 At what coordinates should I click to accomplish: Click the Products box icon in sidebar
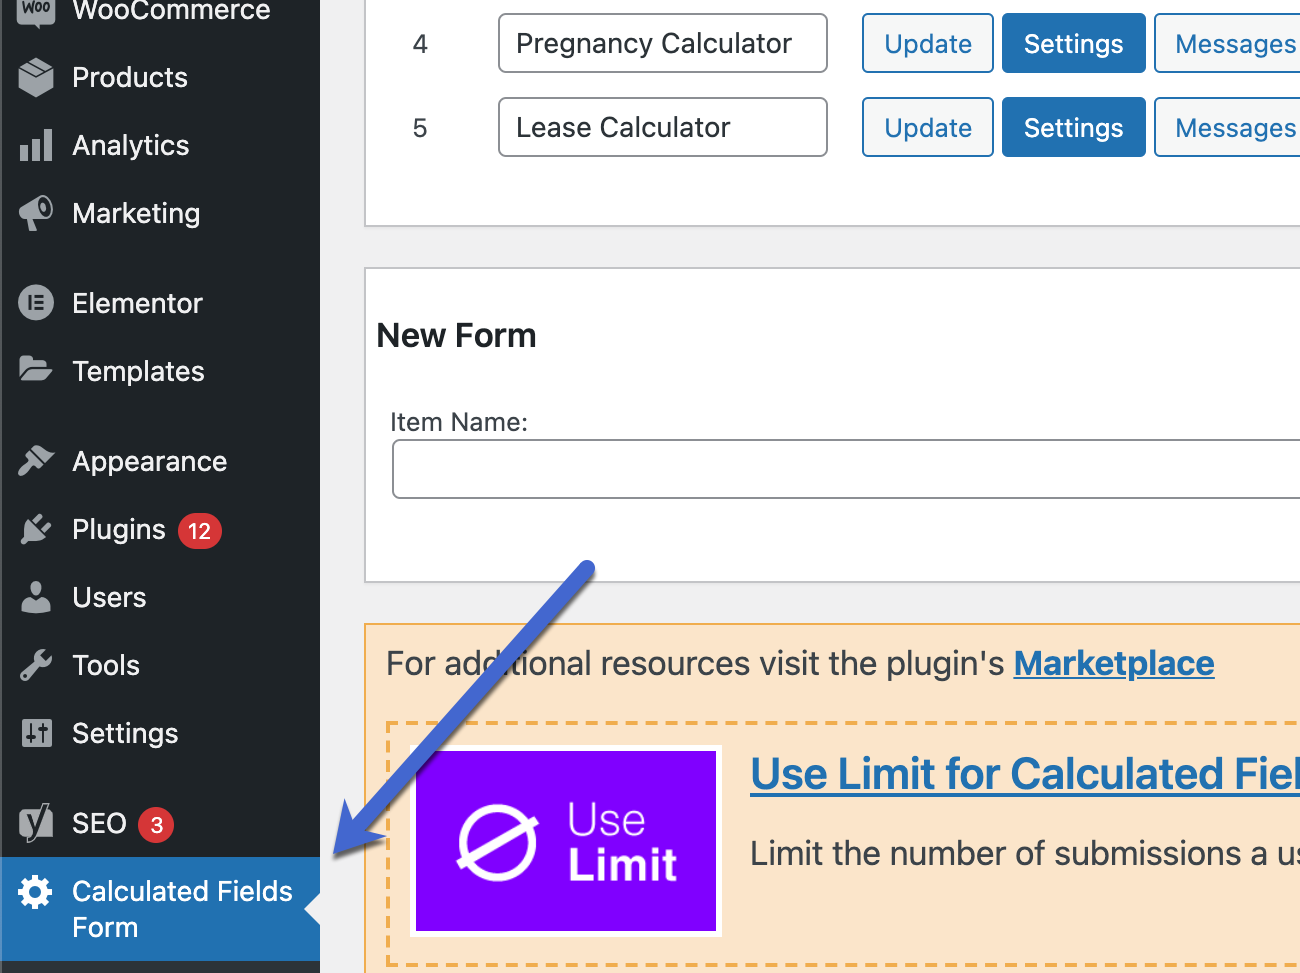(36, 77)
